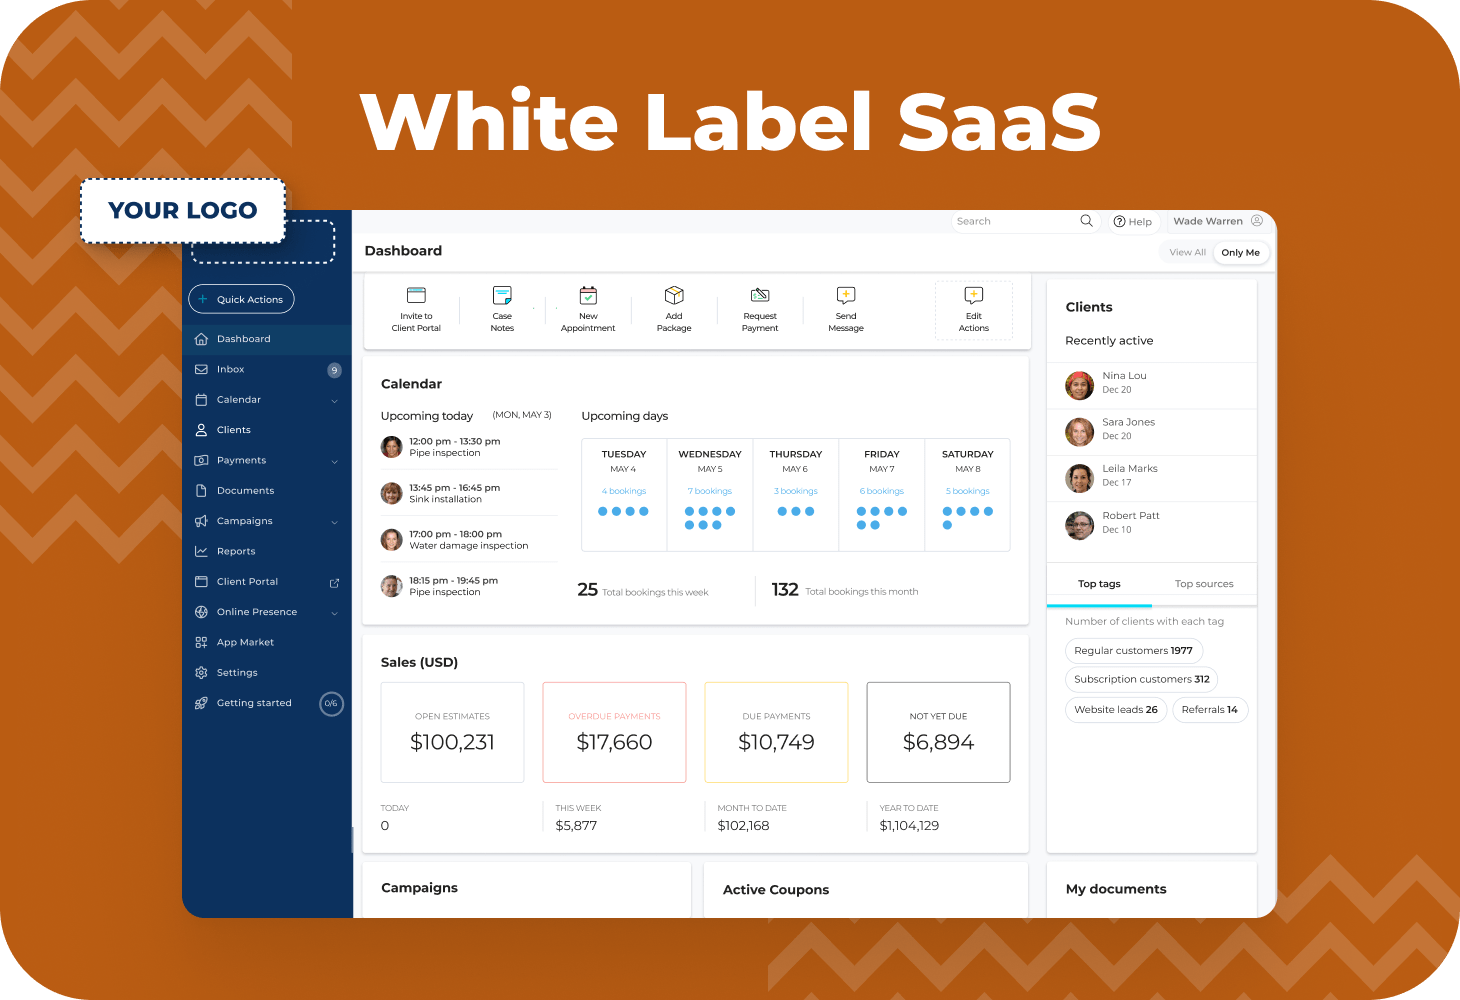Click Saturday 5 bookings link

[x=968, y=491]
